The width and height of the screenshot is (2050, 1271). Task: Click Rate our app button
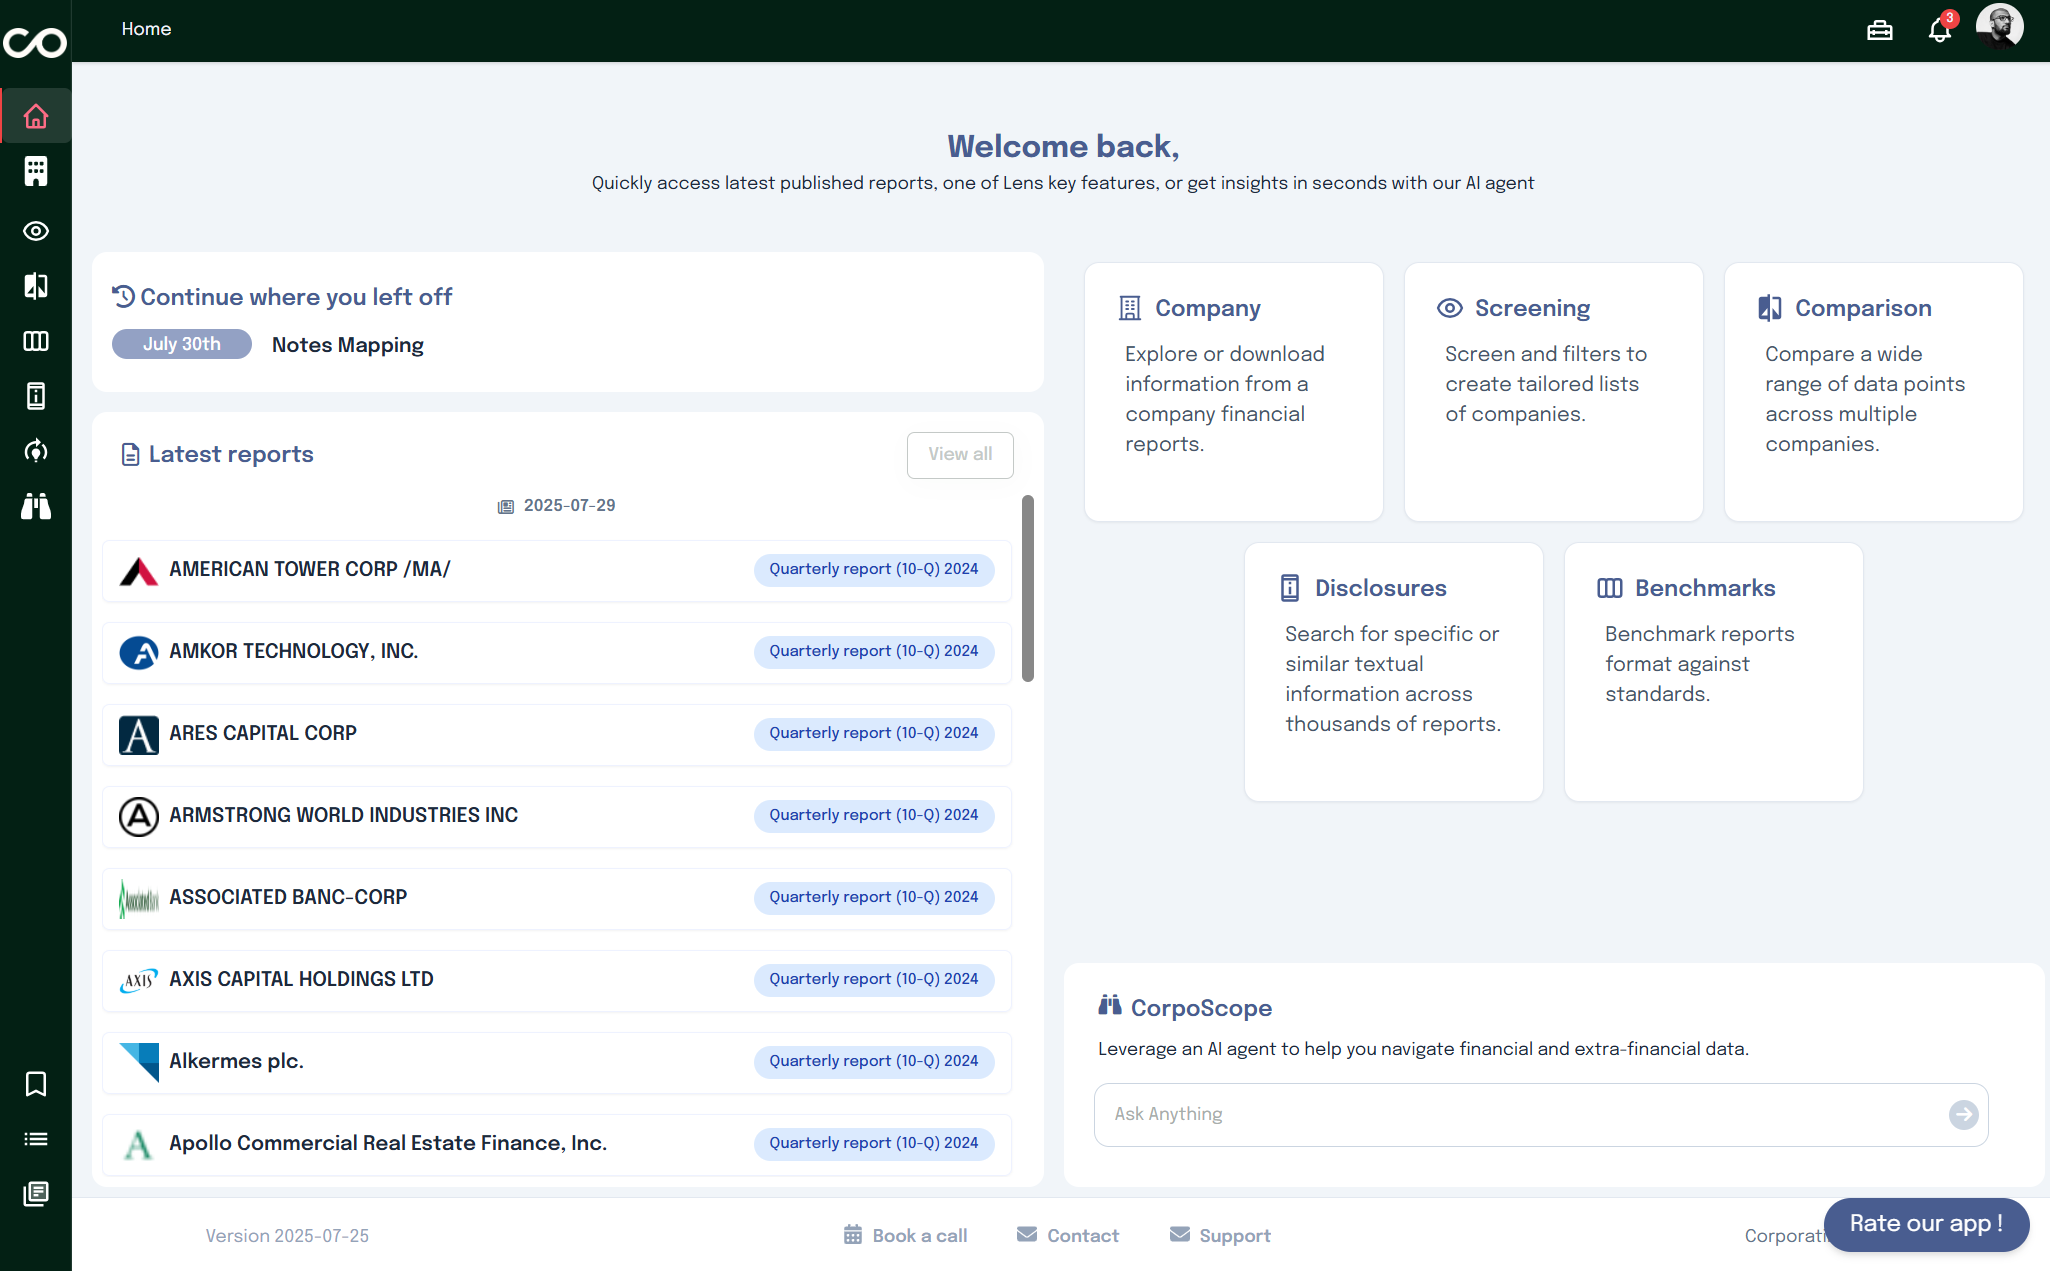[x=1925, y=1224]
